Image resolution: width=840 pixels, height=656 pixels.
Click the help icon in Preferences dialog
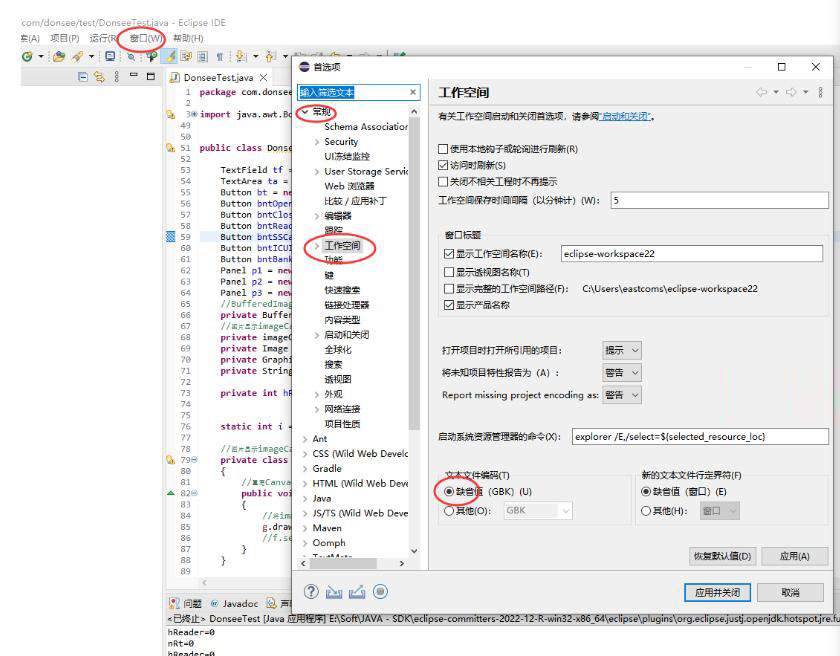pyautogui.click(x=311, y=592)
